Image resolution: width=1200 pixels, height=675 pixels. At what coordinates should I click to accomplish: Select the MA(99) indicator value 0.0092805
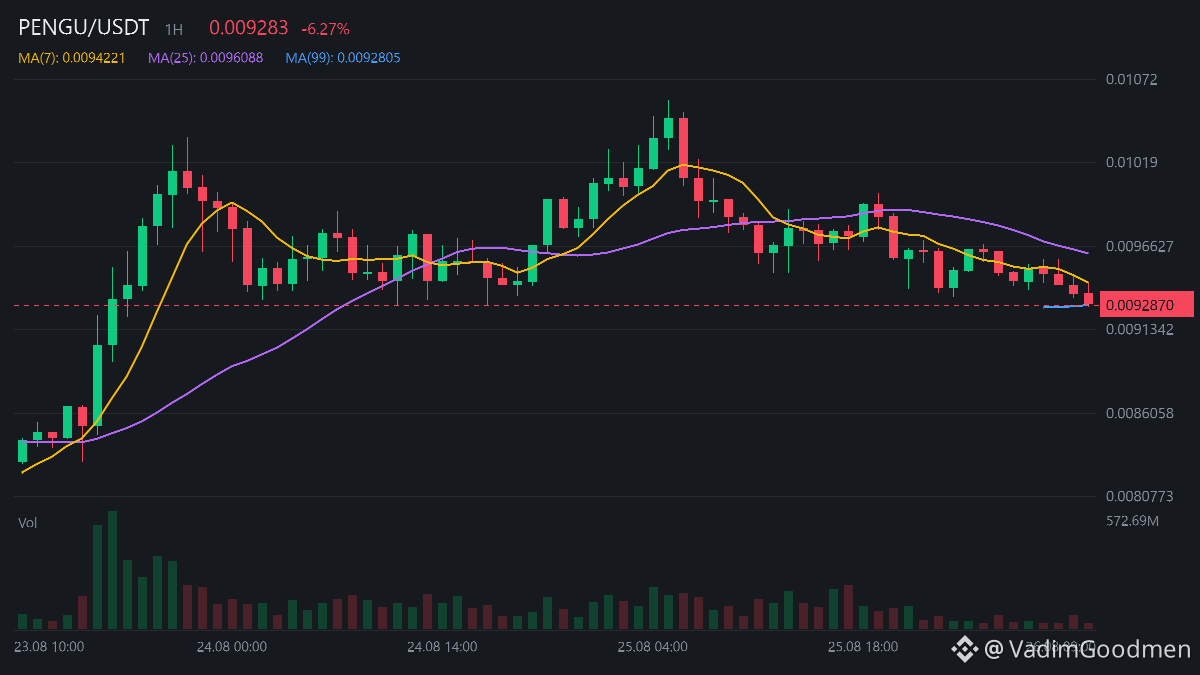pos(343,58)
